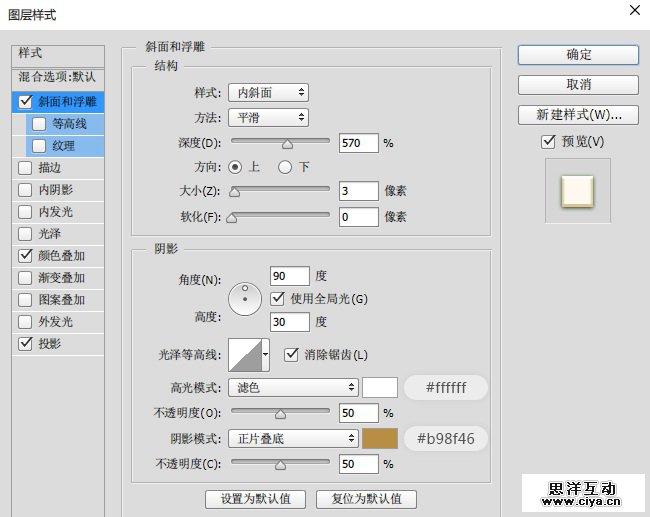
Task: Toggle 使用全局光 checkbox
Action: click(279, 298)
